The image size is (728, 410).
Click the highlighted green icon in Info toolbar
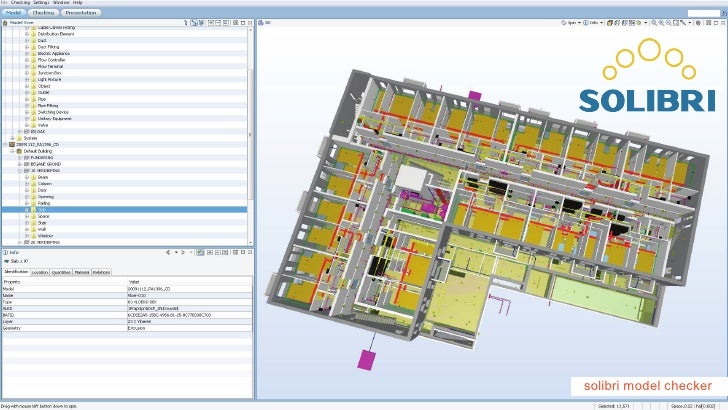click(x=200, y=253)
